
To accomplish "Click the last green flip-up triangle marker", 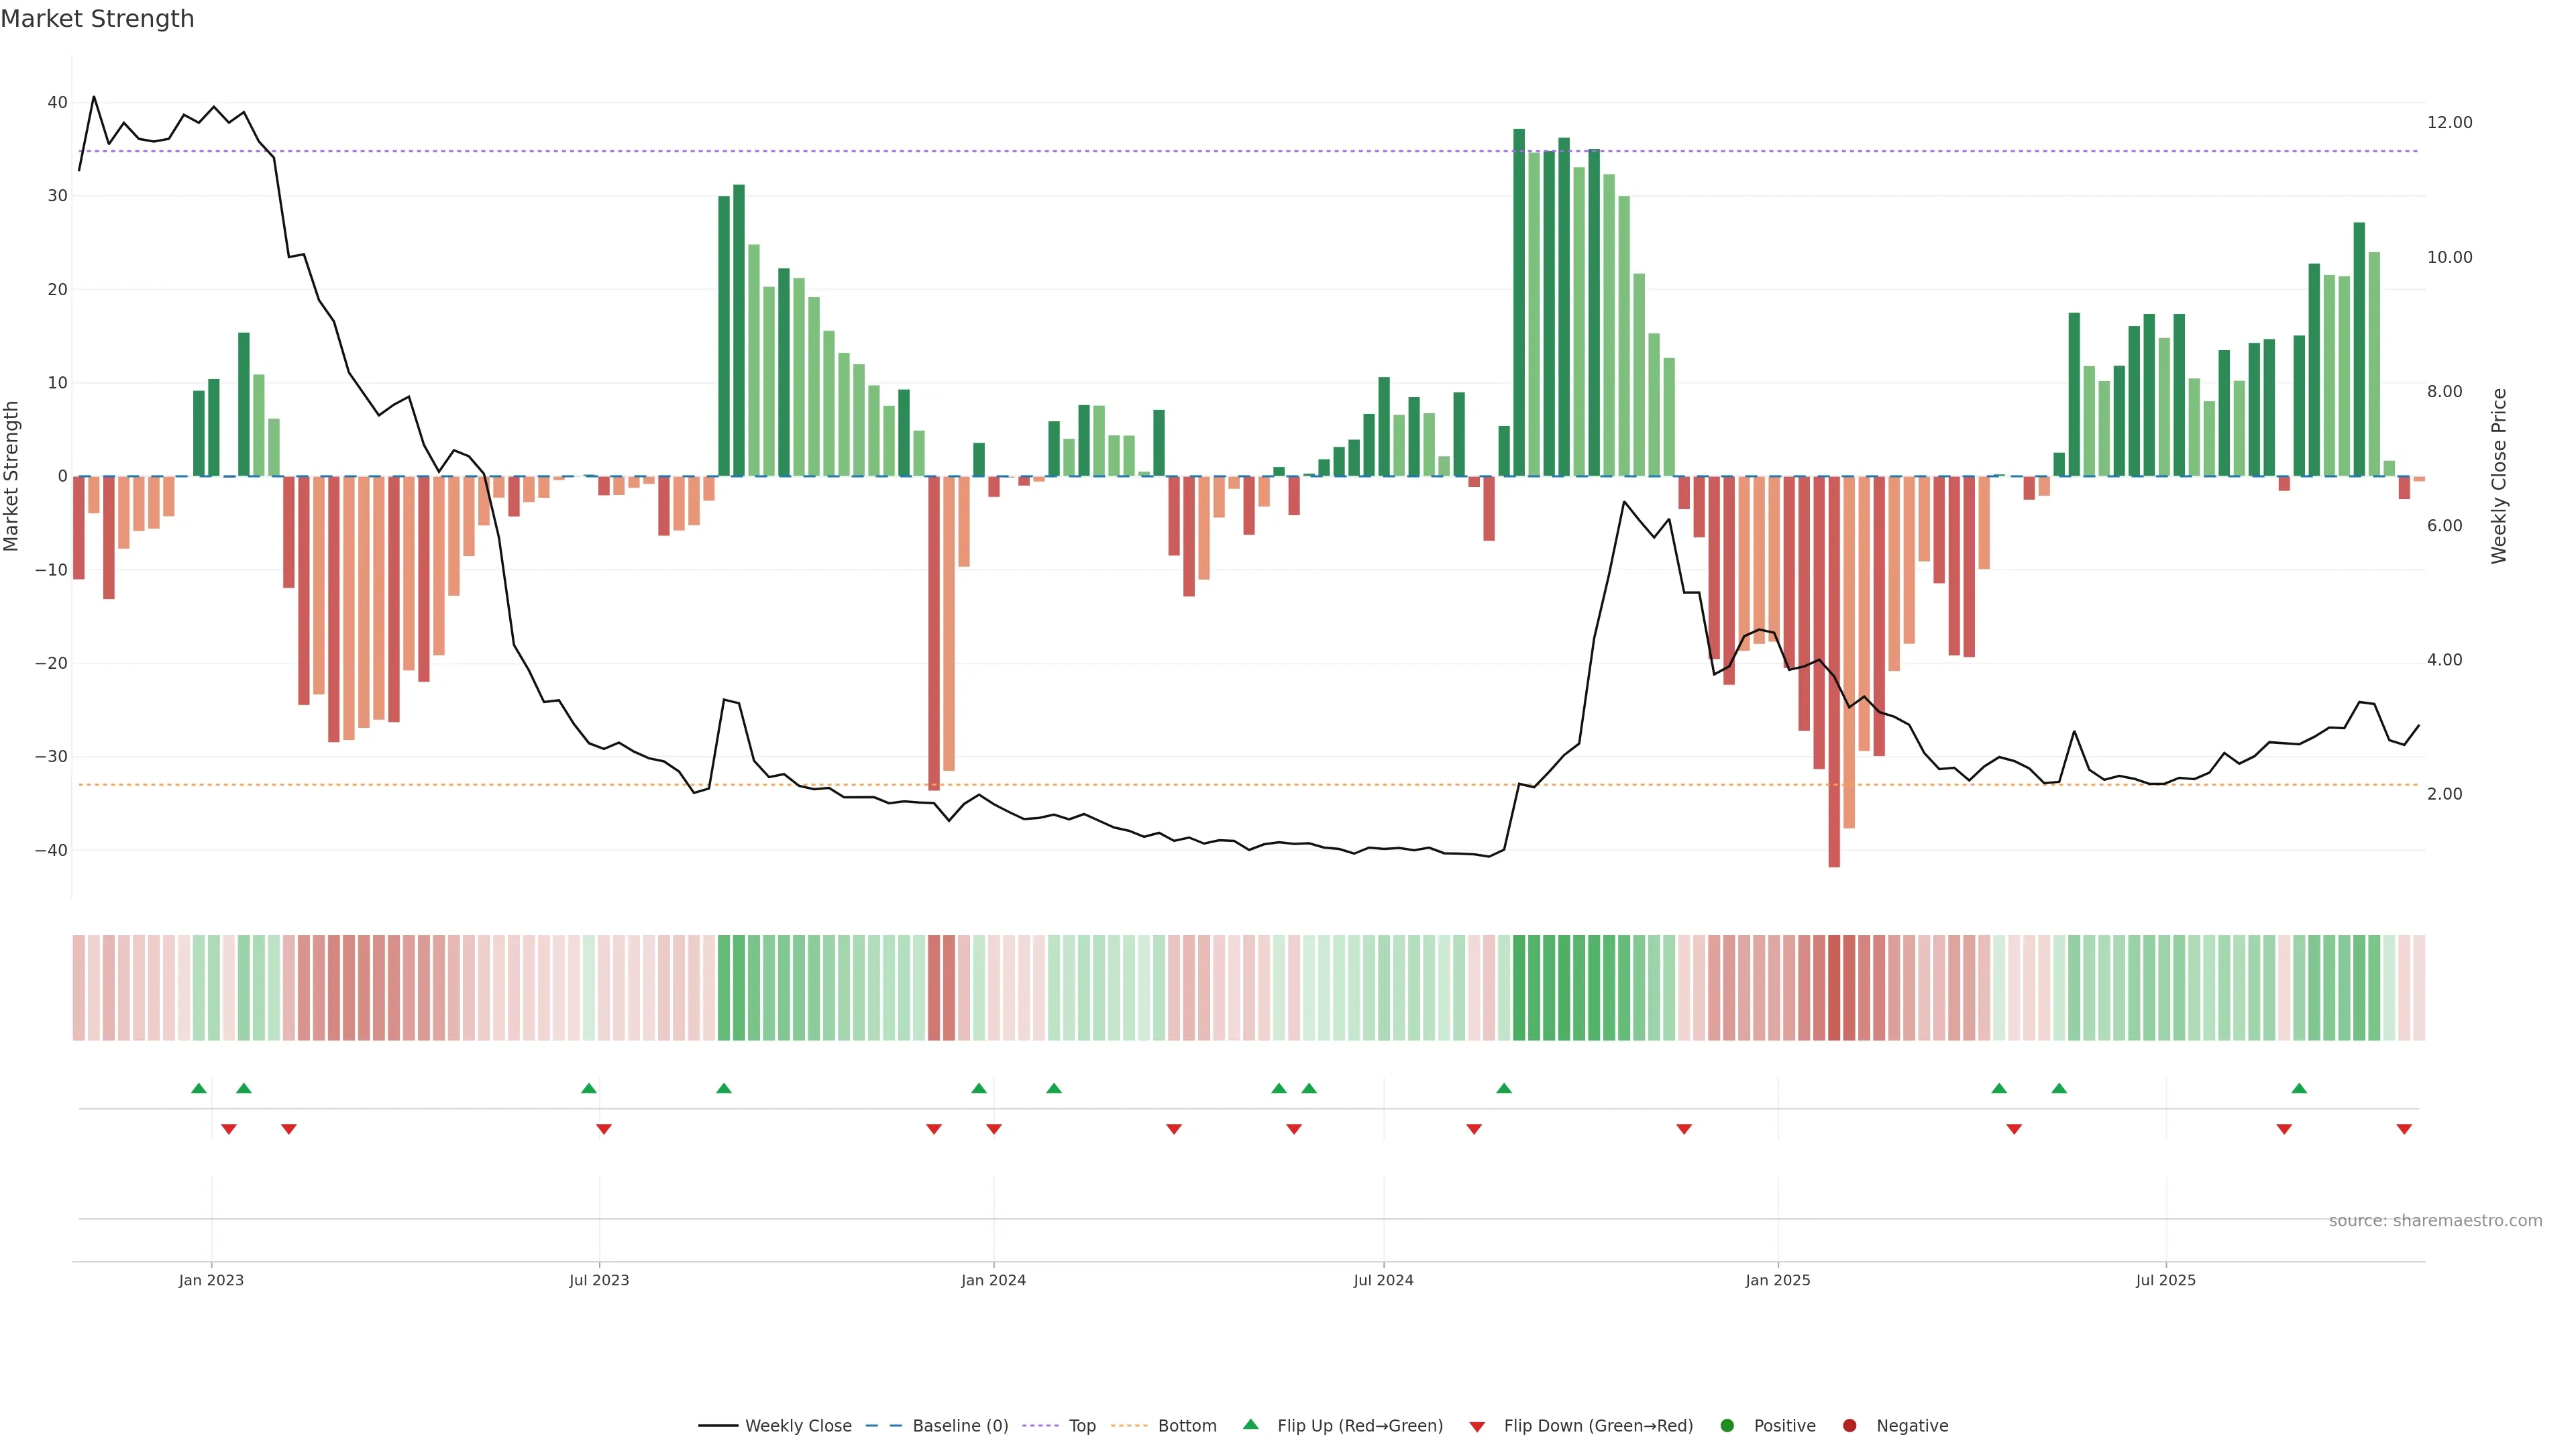I will [2299, 1088].
